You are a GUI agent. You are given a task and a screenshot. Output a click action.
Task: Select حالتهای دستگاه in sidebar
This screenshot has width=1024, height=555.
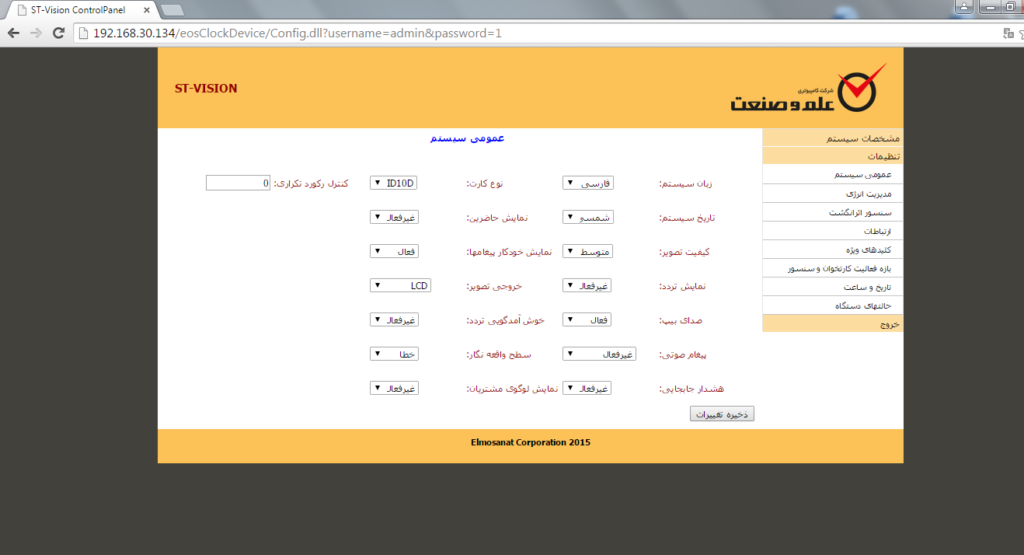832,306
